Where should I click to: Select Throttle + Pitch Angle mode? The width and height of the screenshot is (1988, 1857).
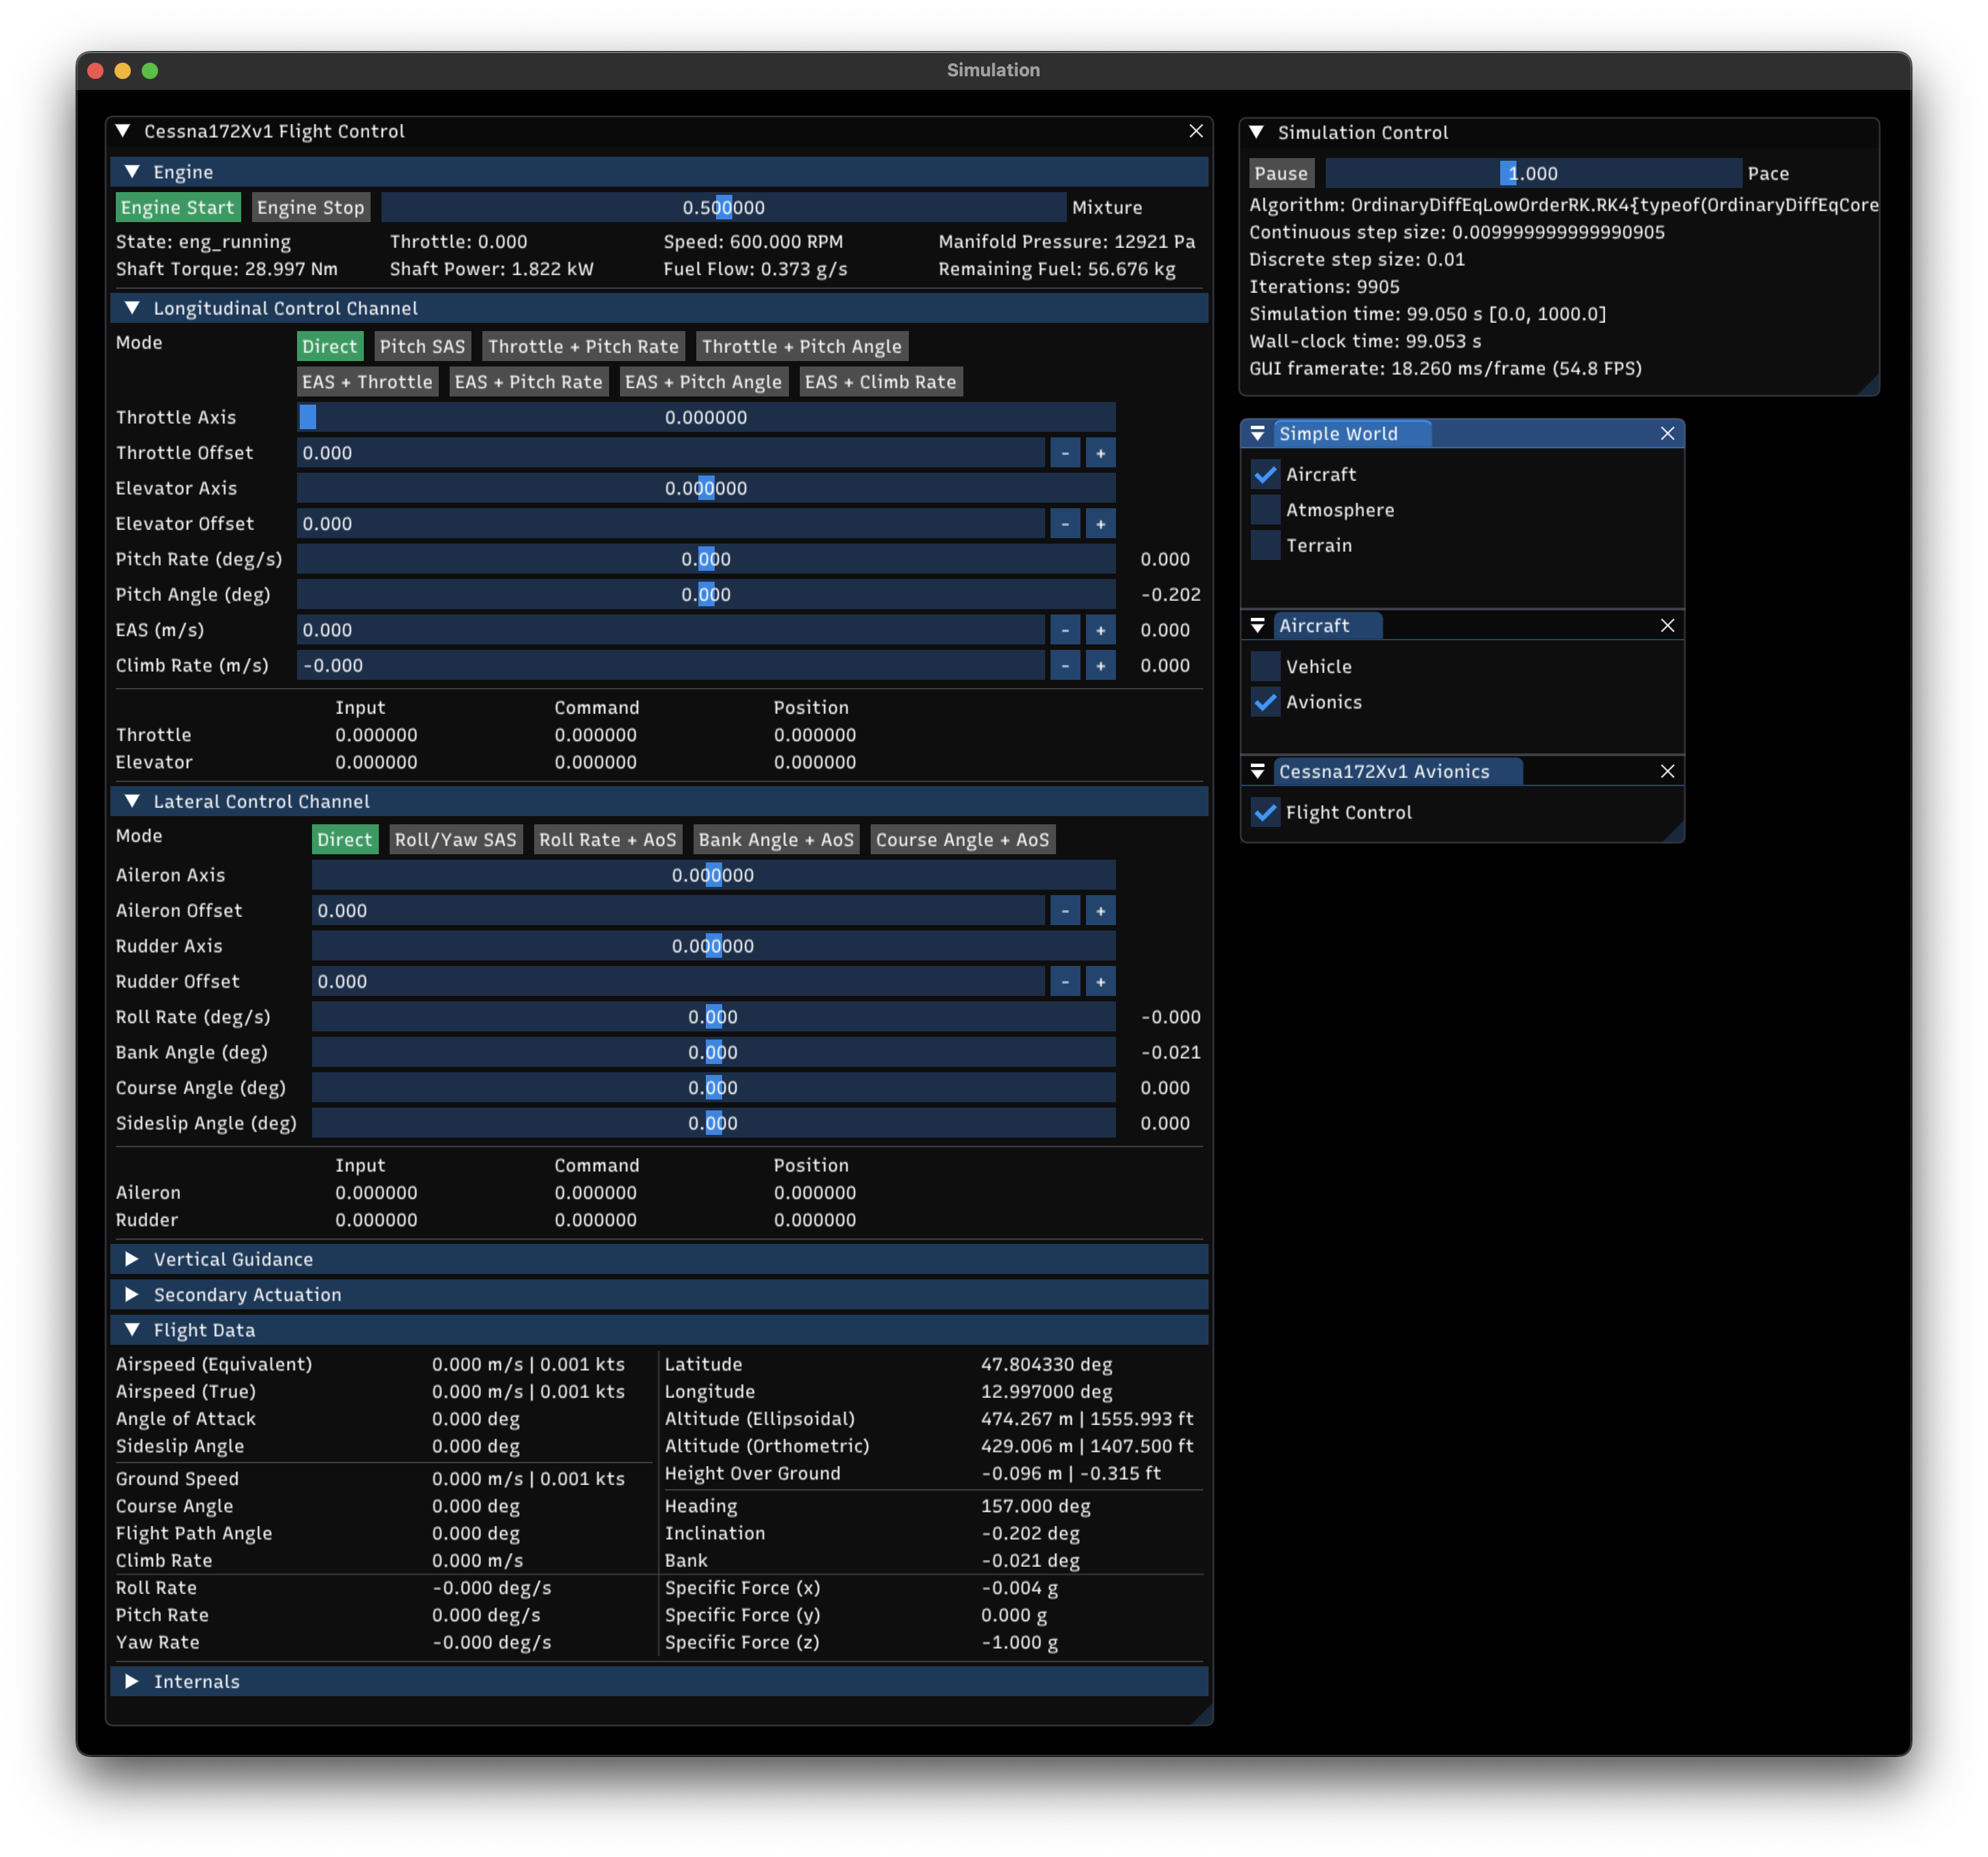(x=802, y=346)
